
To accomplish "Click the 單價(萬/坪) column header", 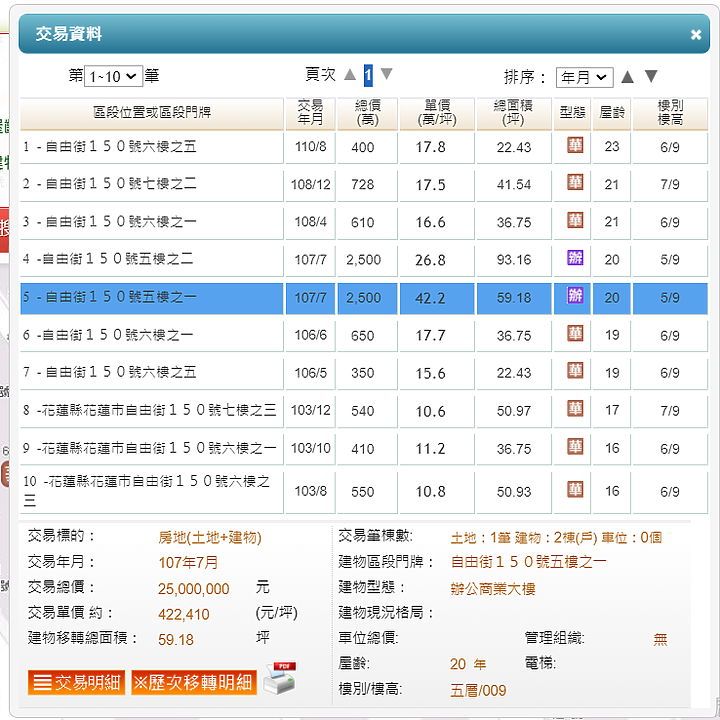I will (x=437, y=113).
